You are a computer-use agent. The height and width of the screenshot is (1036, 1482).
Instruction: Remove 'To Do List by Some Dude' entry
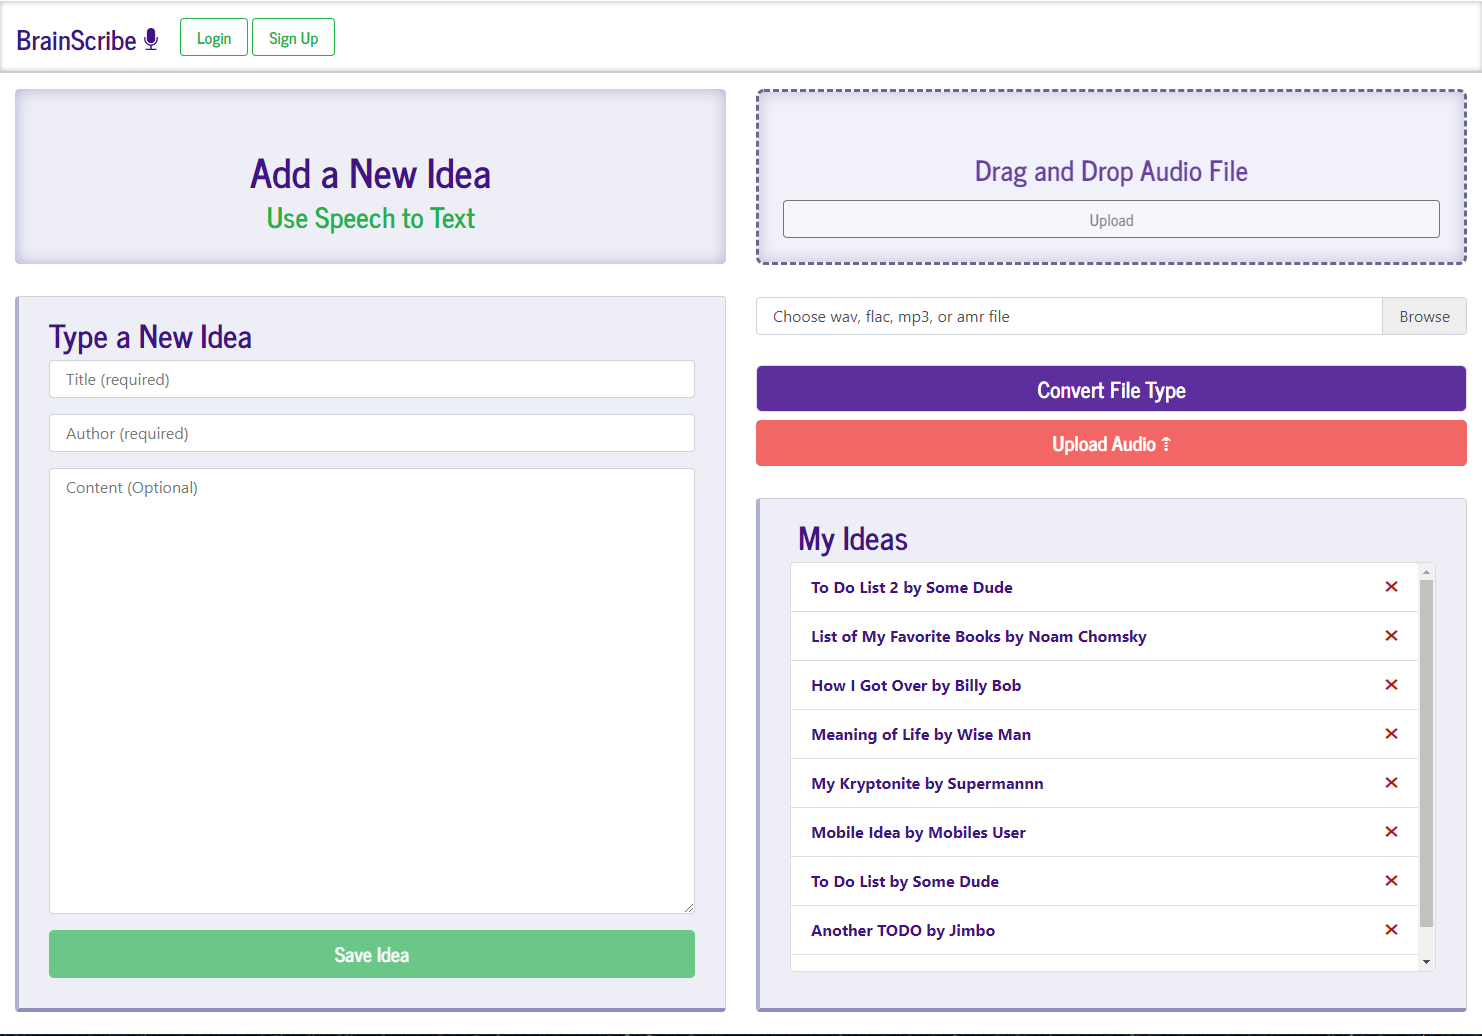pos(1391,881)
